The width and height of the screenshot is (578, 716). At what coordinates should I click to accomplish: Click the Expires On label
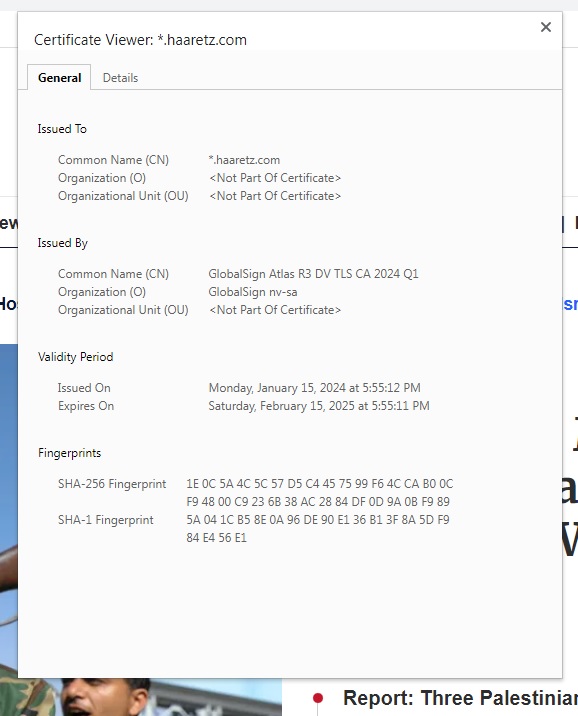click(86, 406)
